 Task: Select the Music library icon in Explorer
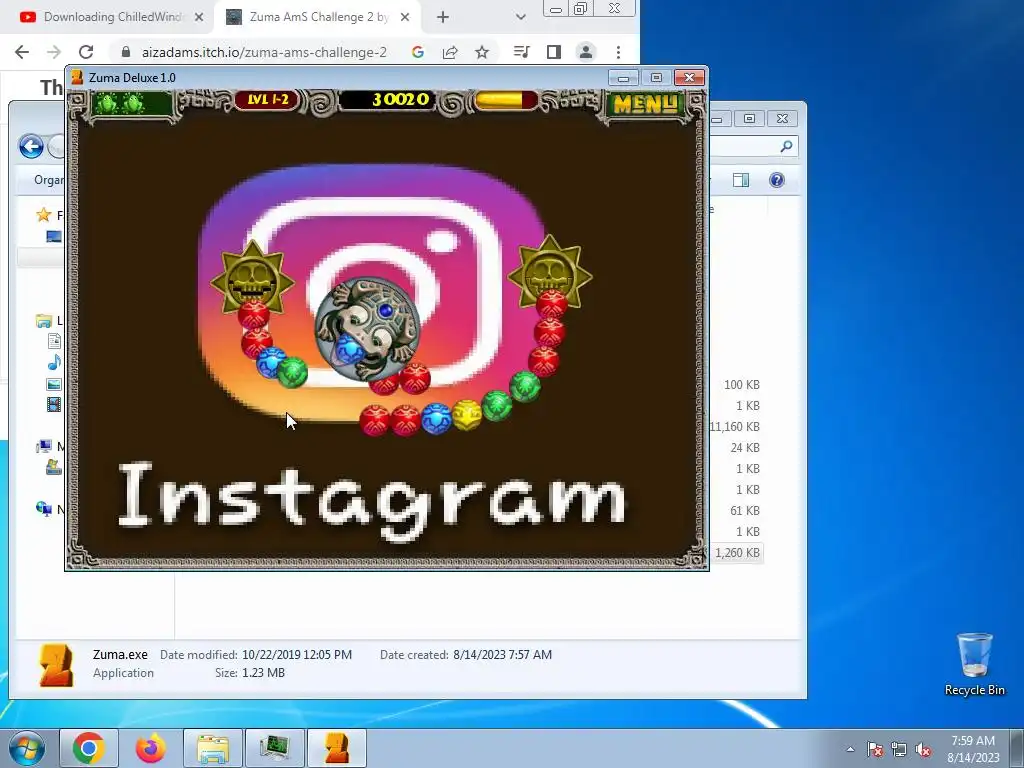[54, 362]
